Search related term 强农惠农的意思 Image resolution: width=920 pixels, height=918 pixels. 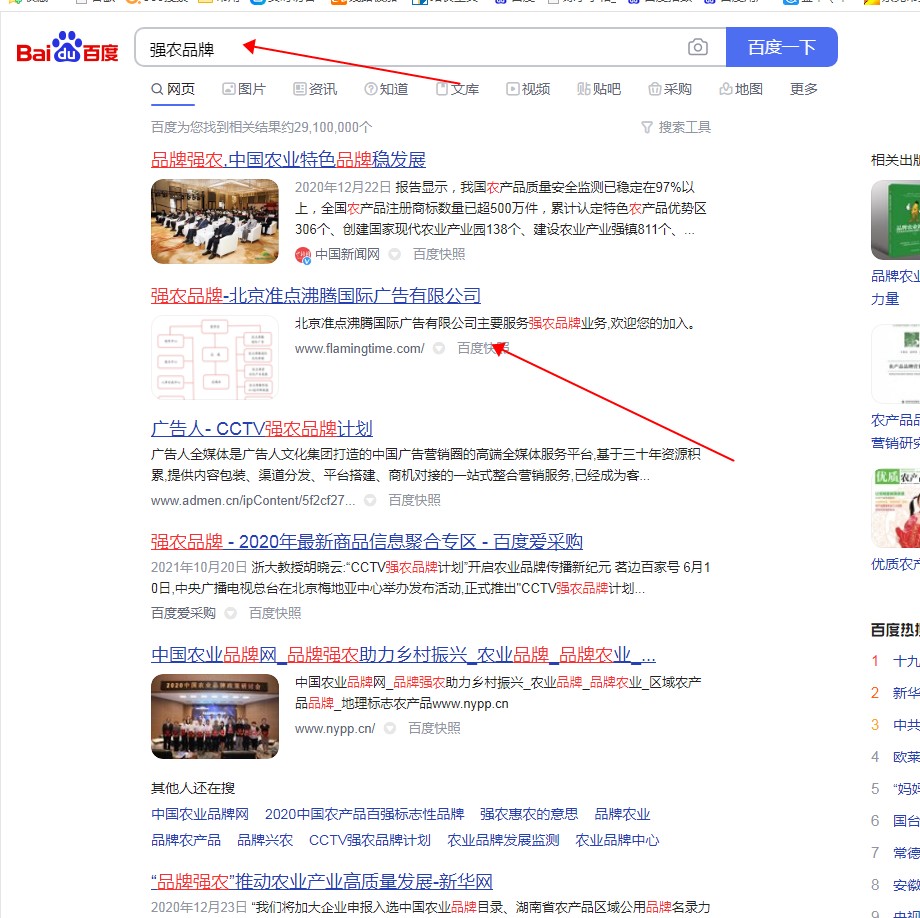coord(529,814)
